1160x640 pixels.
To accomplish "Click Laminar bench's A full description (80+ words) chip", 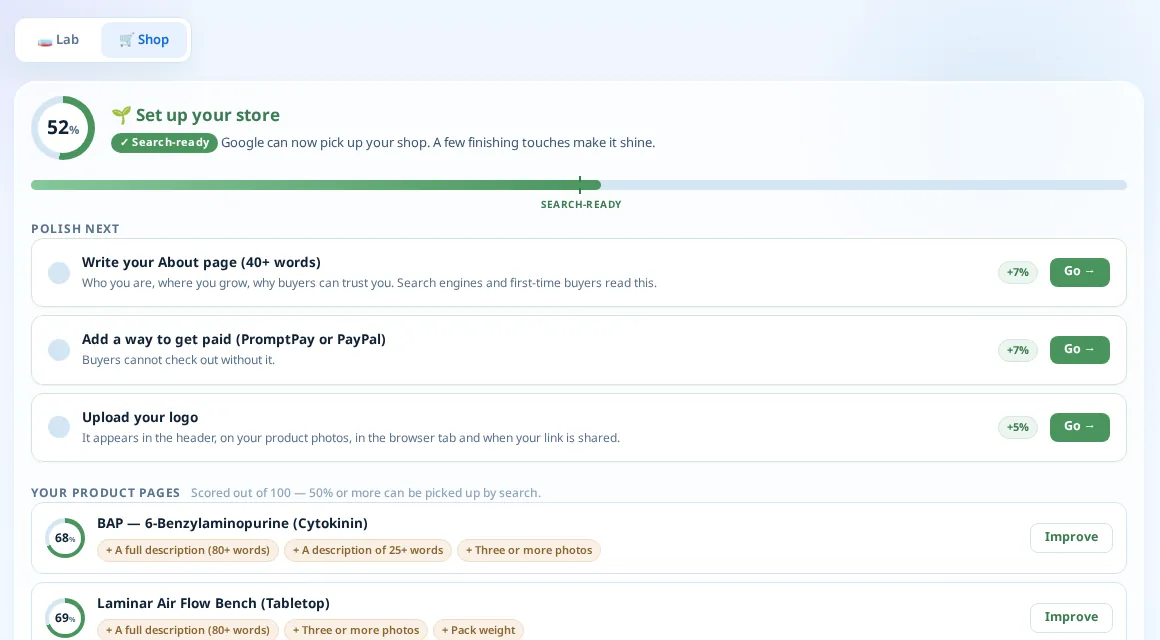I will click(188, 630).
